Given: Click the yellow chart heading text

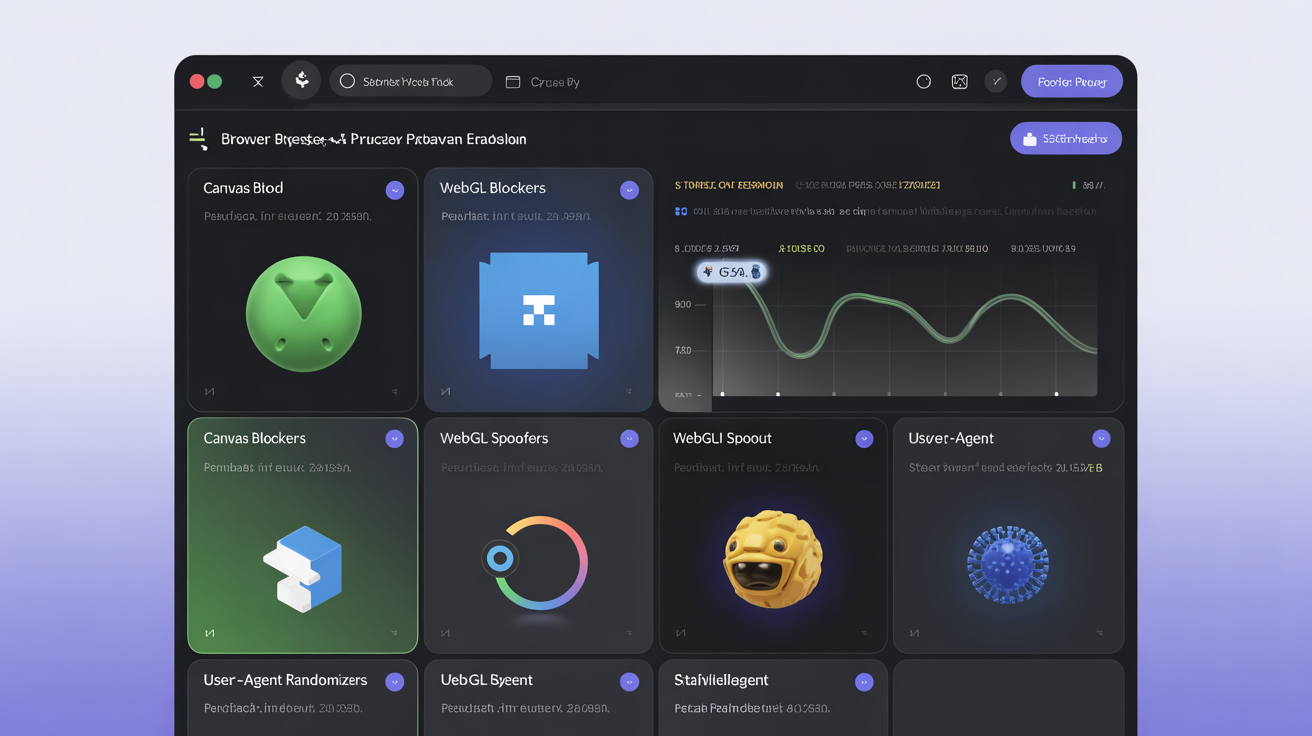Looking at the screenshot, I should (x=729, y=185).
